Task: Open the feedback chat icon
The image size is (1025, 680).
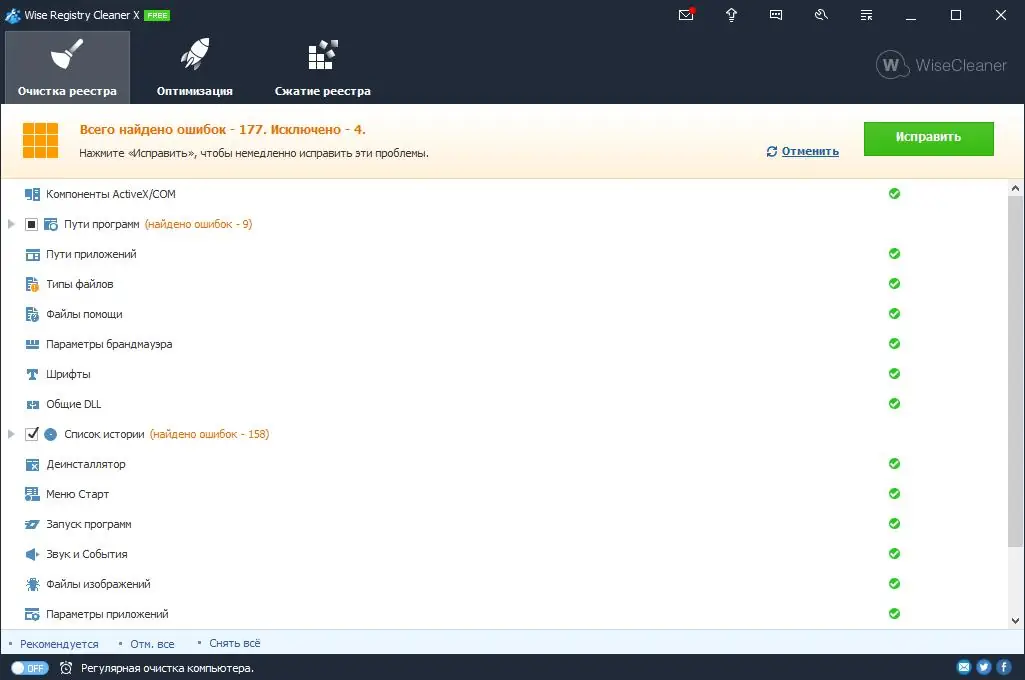Action: [776, 15]
